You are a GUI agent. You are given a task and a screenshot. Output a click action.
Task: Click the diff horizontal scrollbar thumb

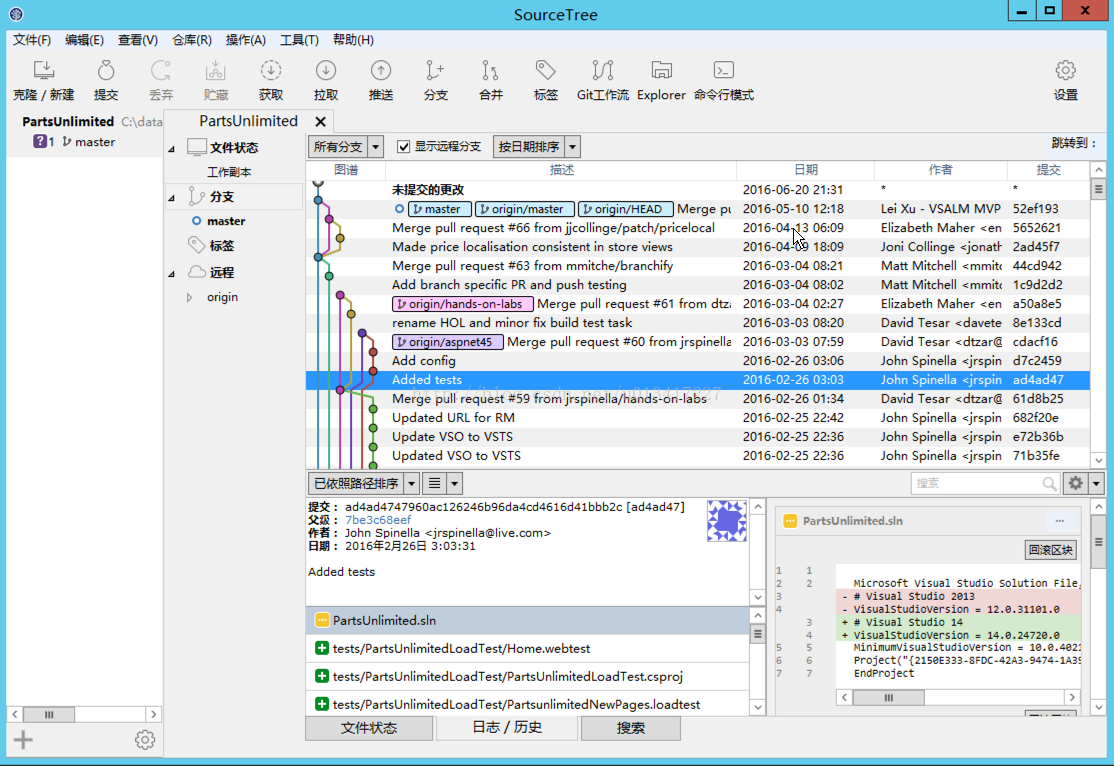click(x=888, y=698)
